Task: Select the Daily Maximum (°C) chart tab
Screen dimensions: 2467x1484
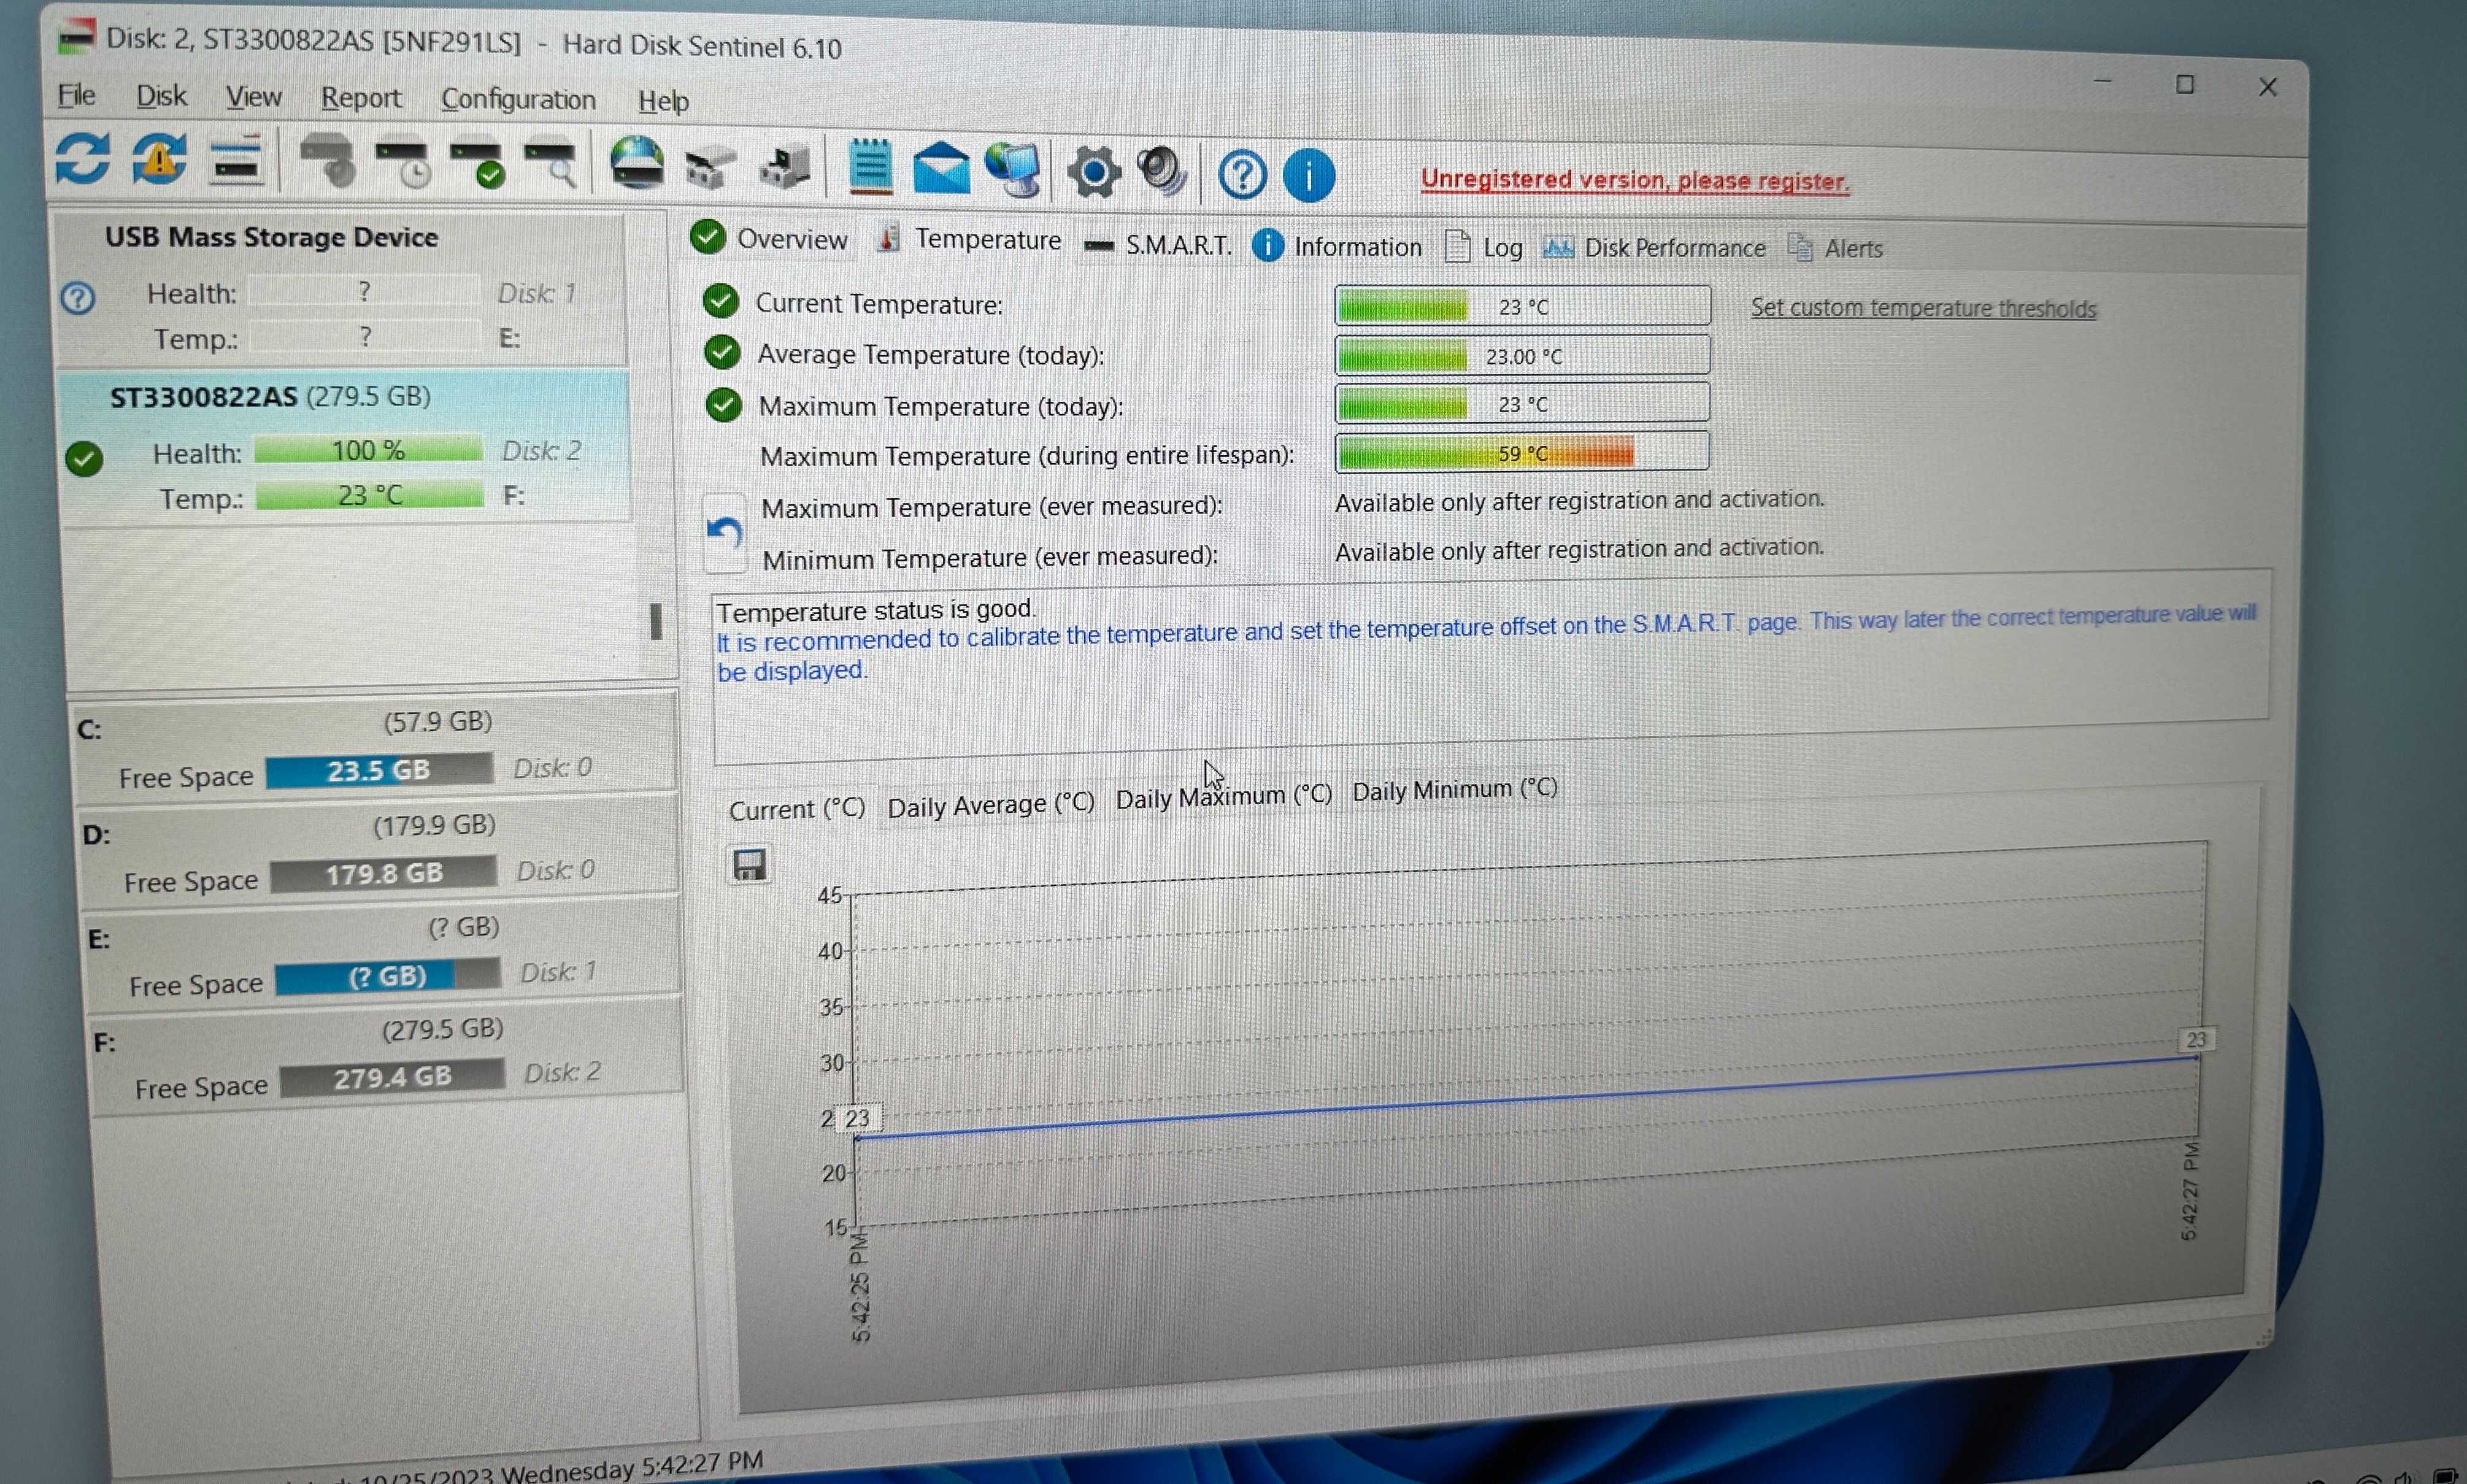Action: 1224,797
